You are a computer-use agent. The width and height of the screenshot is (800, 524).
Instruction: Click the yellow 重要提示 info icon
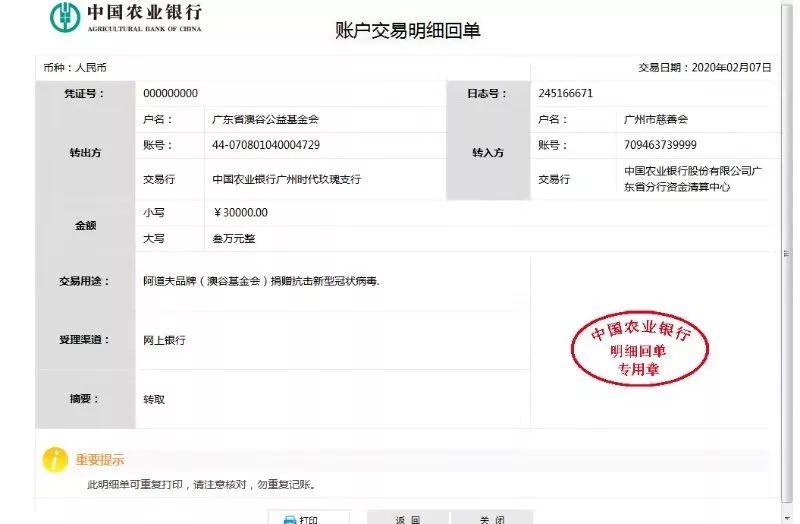pos(55,460)
